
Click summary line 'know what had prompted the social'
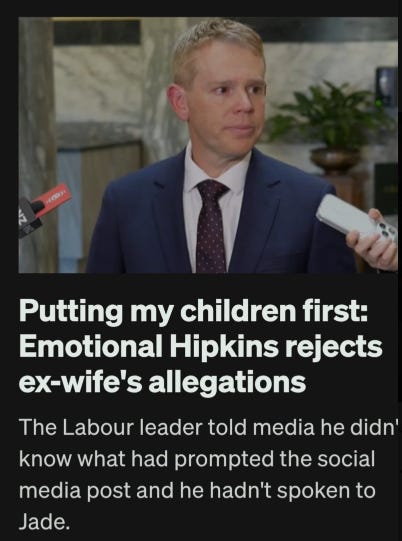pos(197,459)
